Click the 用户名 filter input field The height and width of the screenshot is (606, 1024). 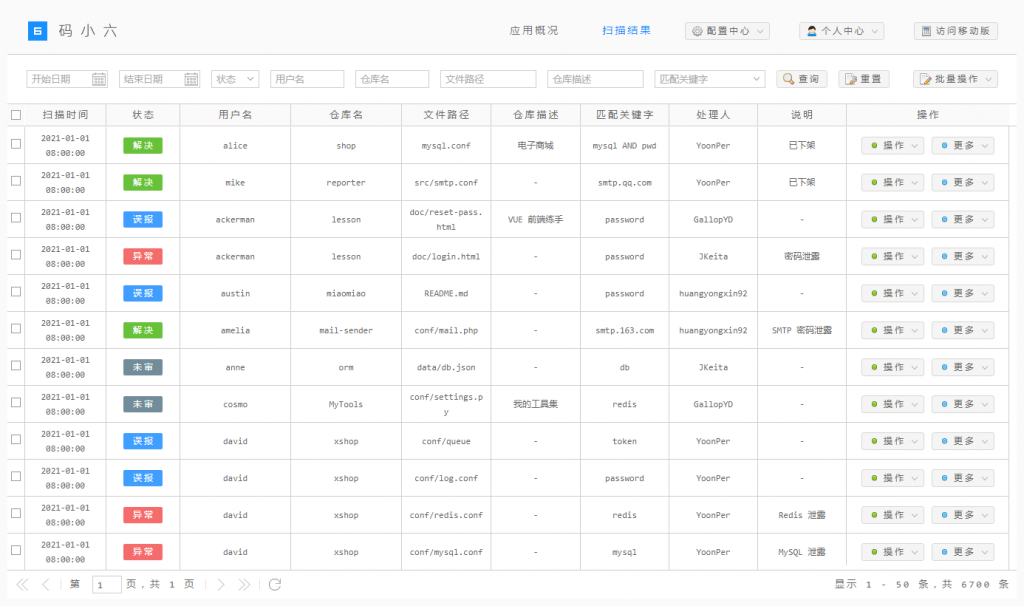pos(307,79)
